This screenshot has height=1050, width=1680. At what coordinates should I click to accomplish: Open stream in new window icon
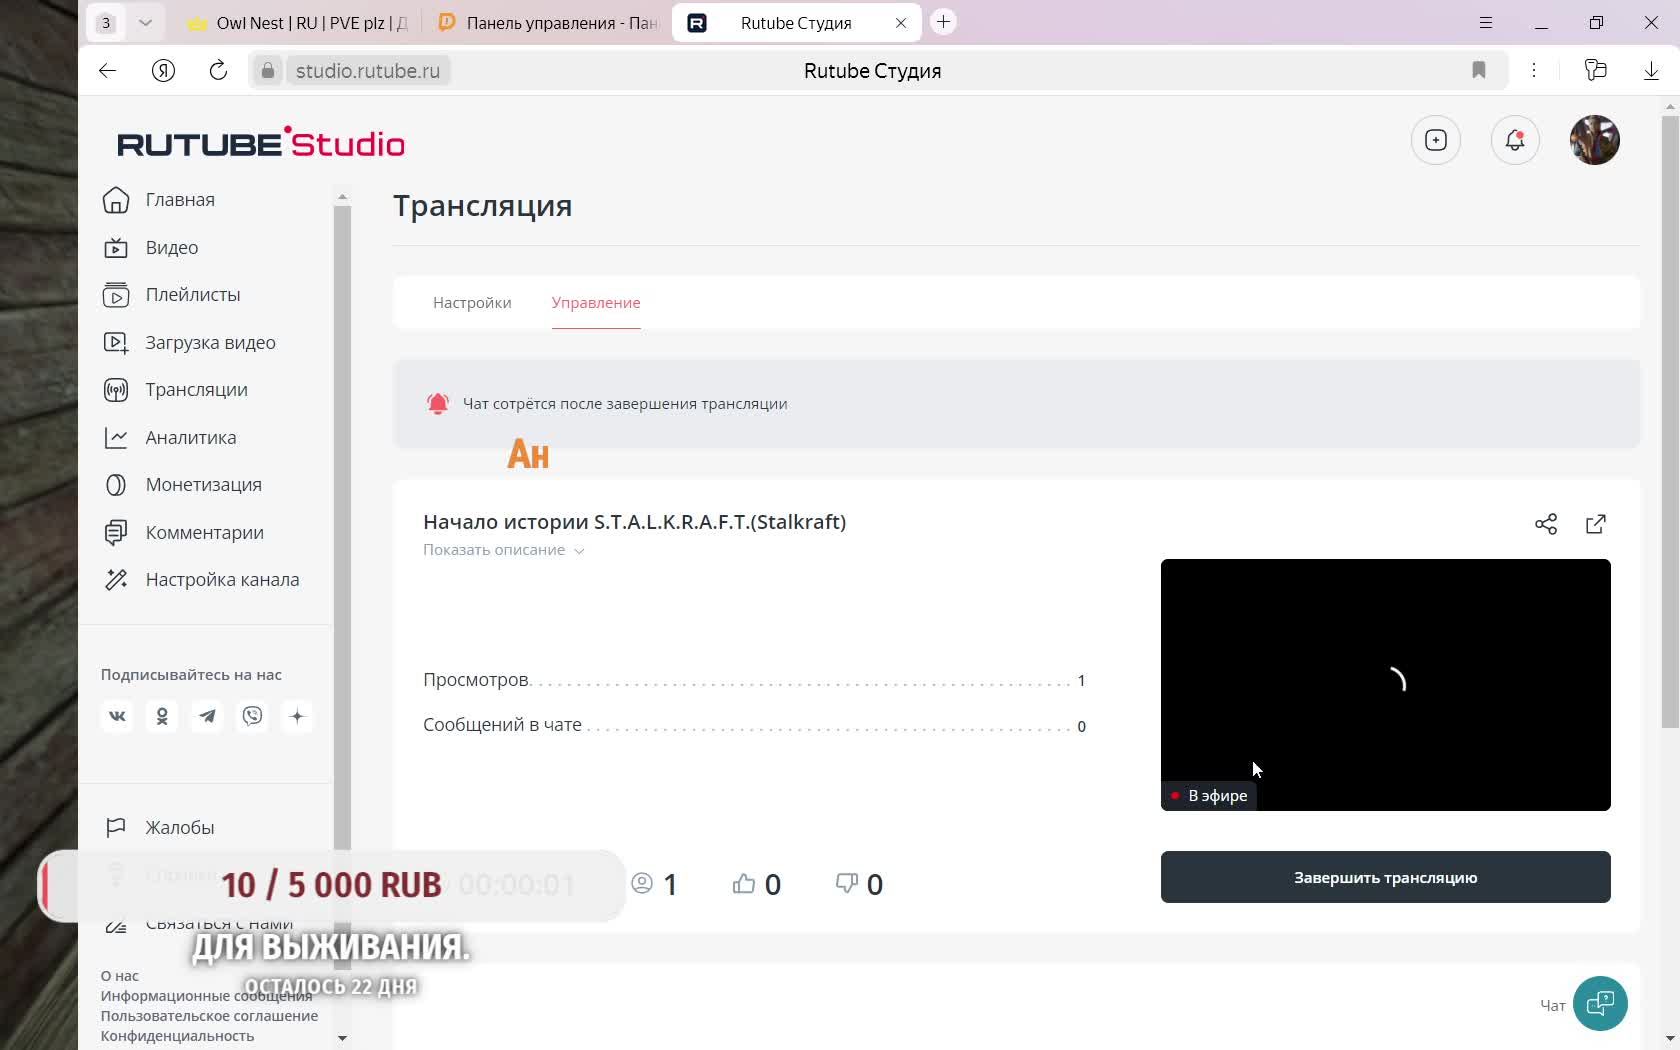(1596, 524)
